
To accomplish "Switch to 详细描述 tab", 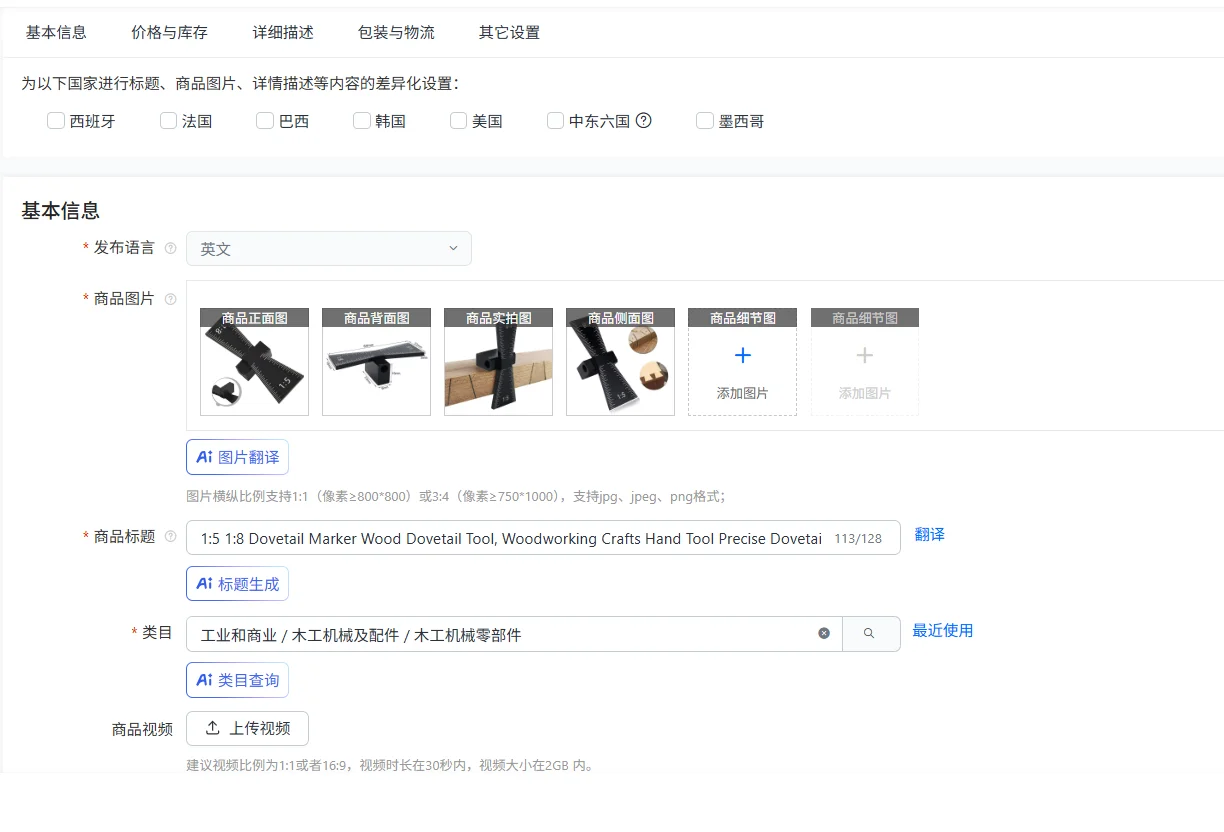I will pyautogui.click(x=283, y=32).
